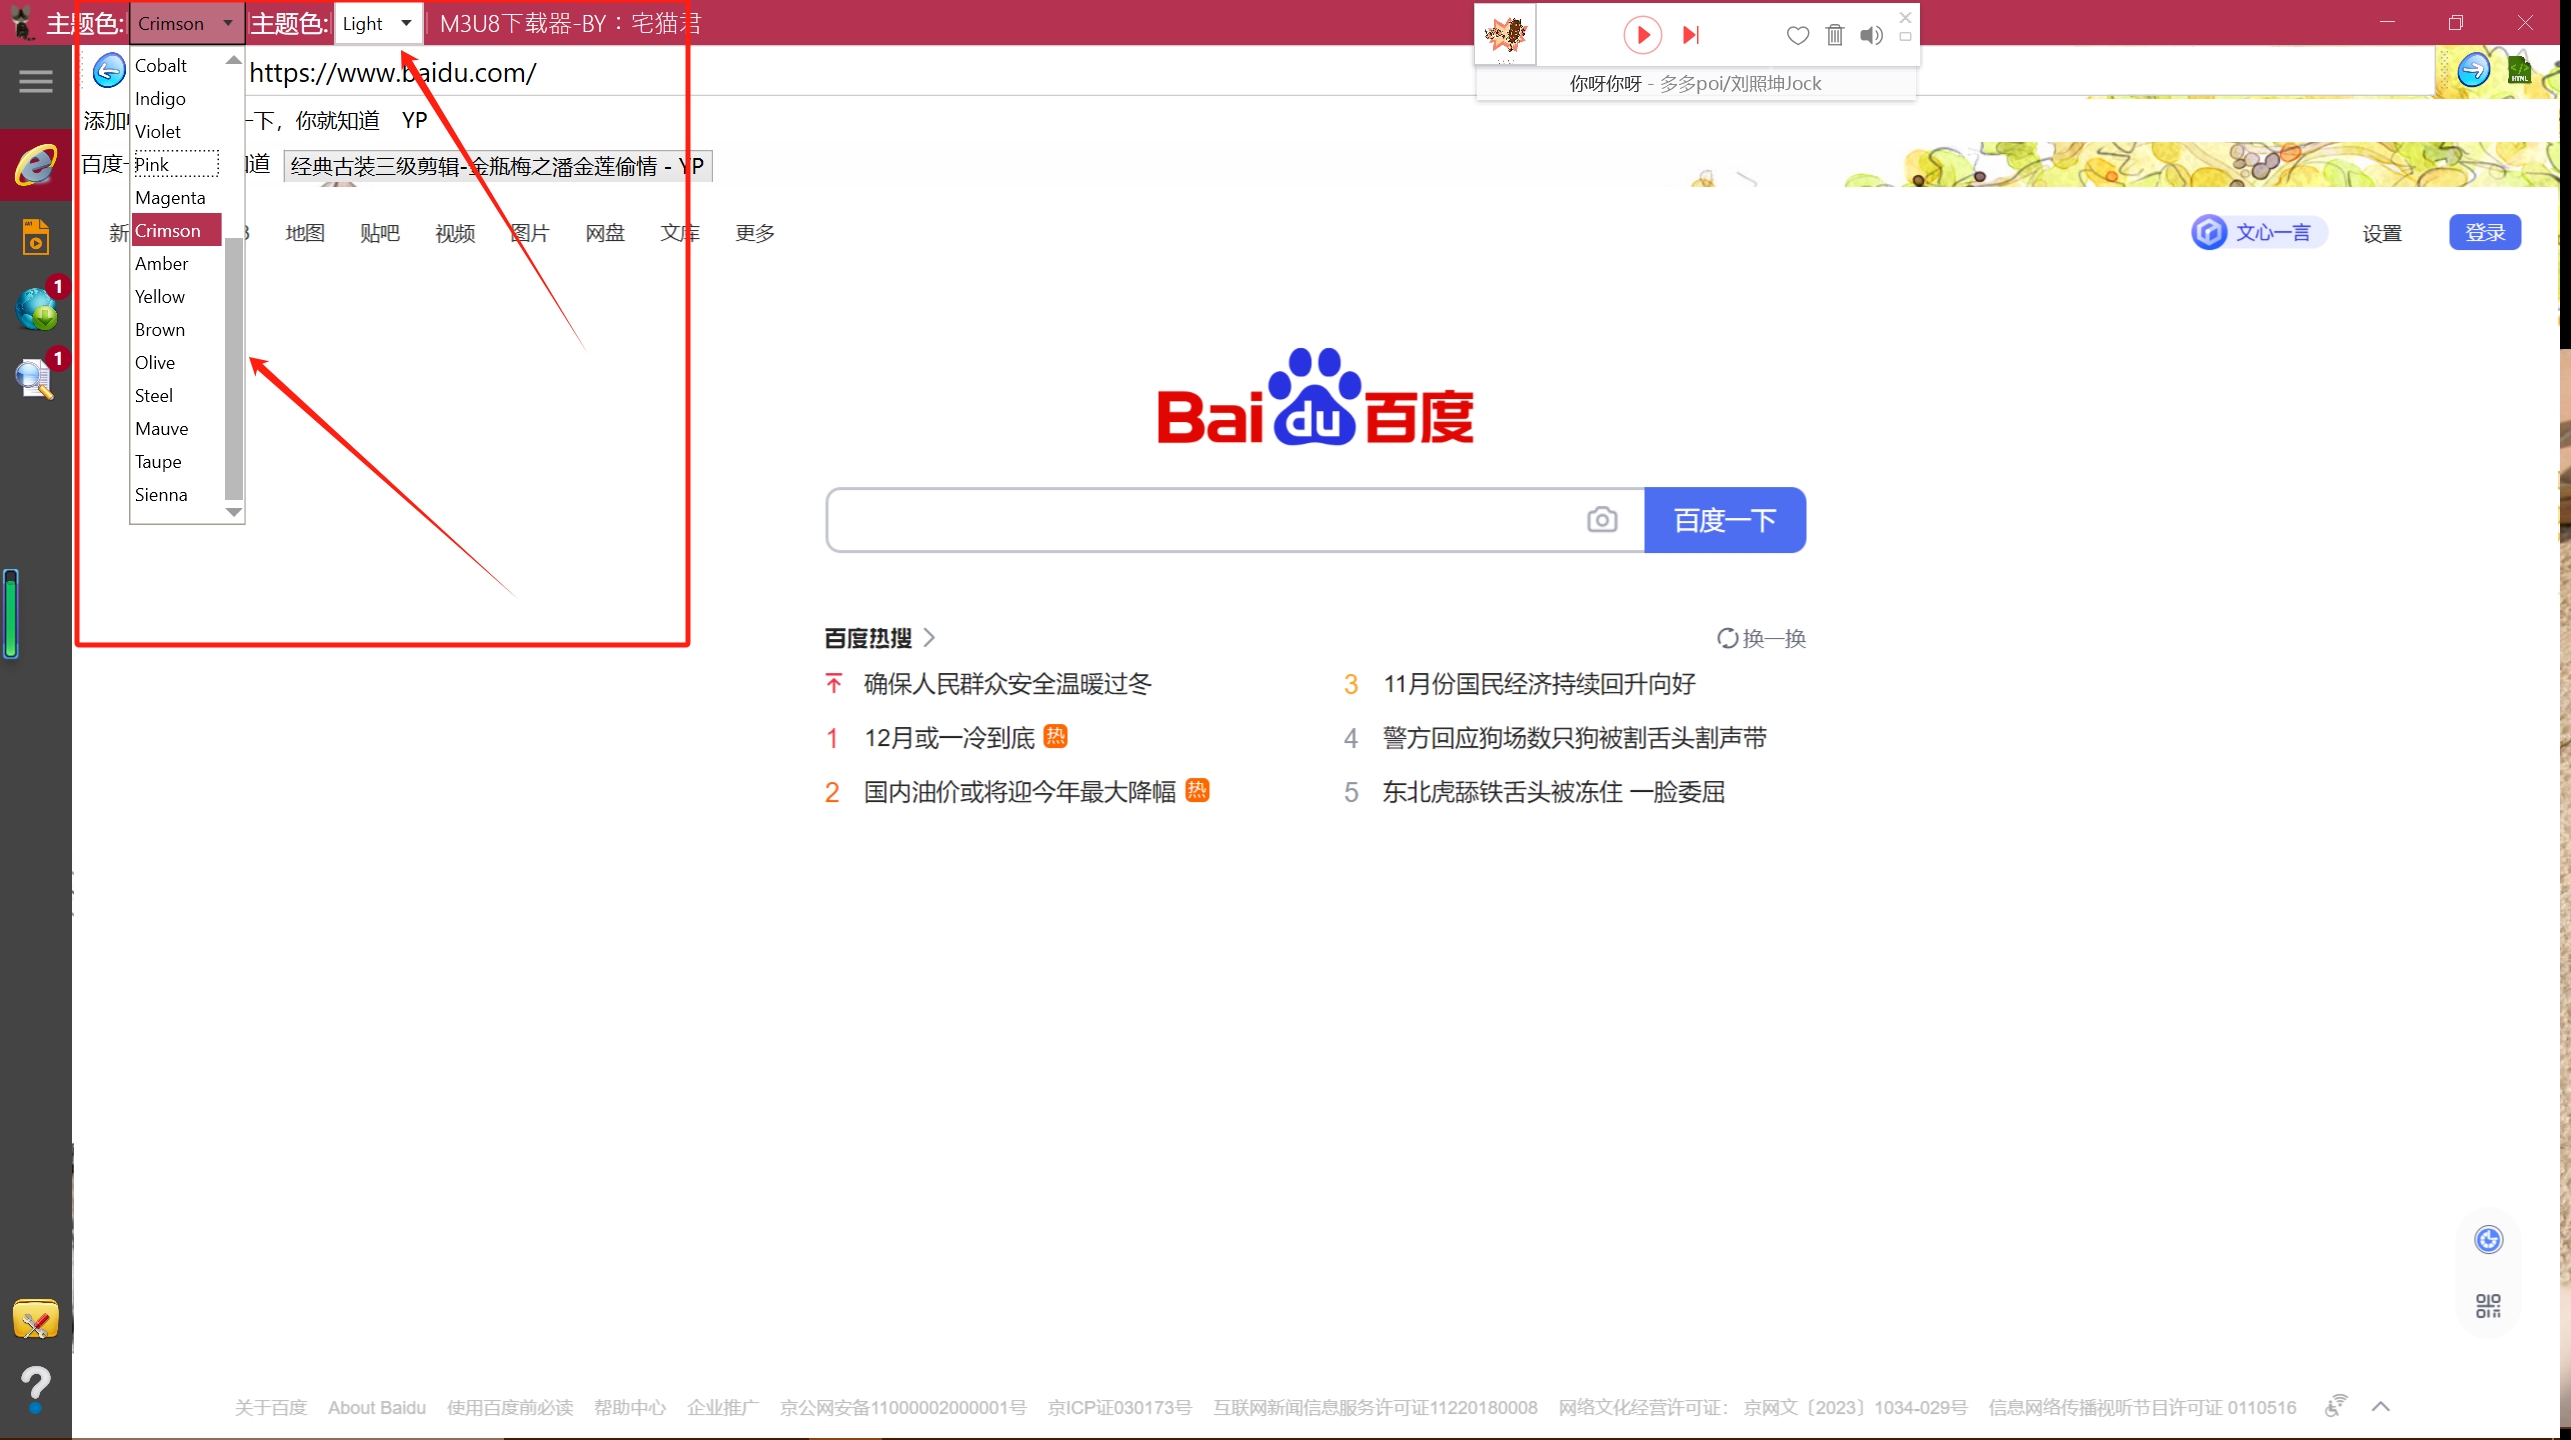Click the Baidu logo
The height and width of the screenshot is (1440, 2571).
tap(1316, 398)
